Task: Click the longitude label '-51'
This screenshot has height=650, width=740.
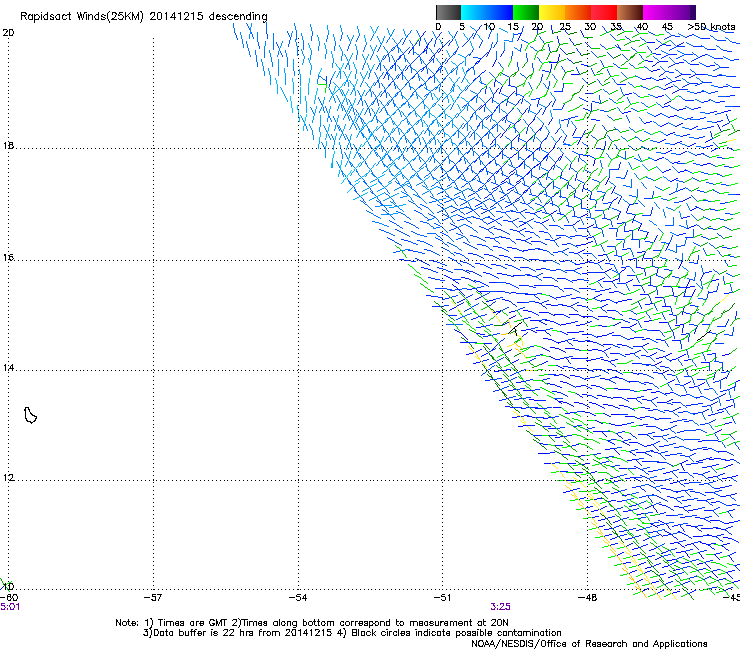Action: pos(442,598)
